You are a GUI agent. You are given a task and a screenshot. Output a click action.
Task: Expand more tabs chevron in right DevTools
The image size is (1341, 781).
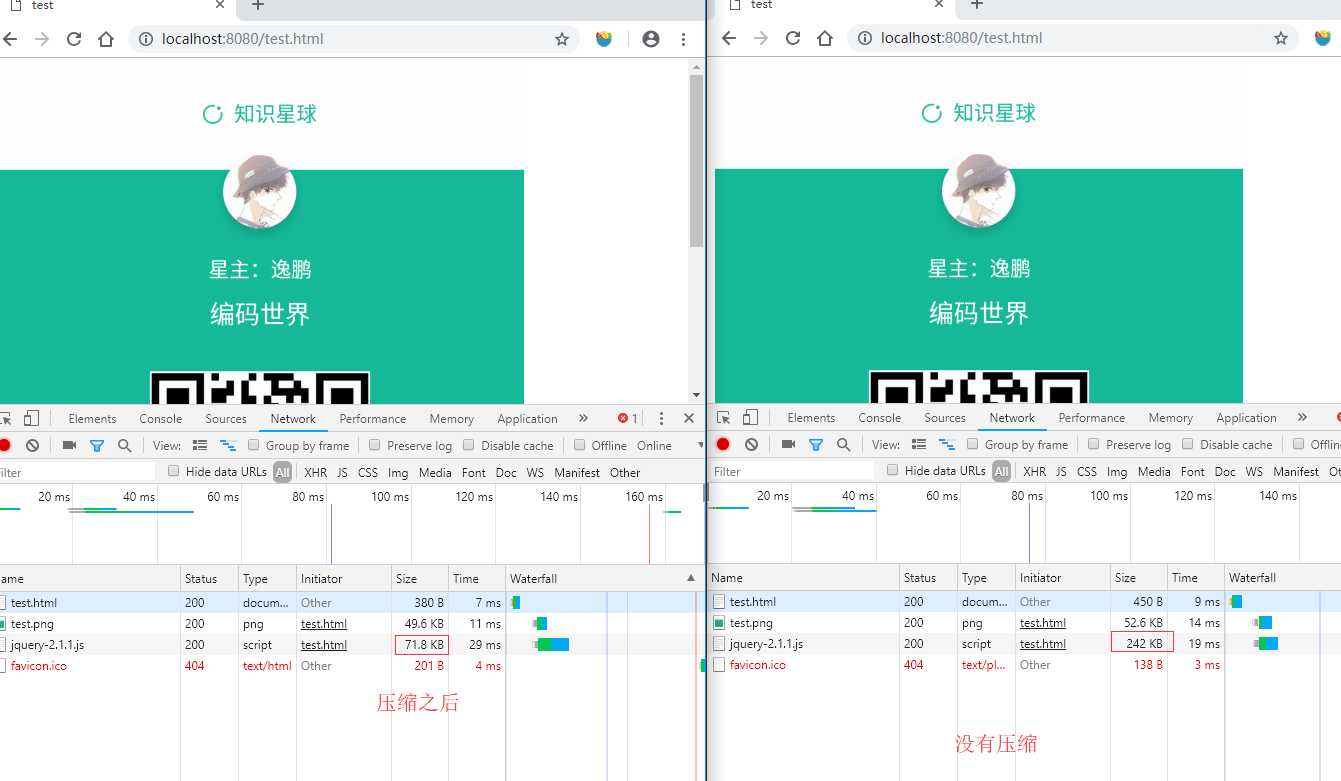tap(1302, 417)
